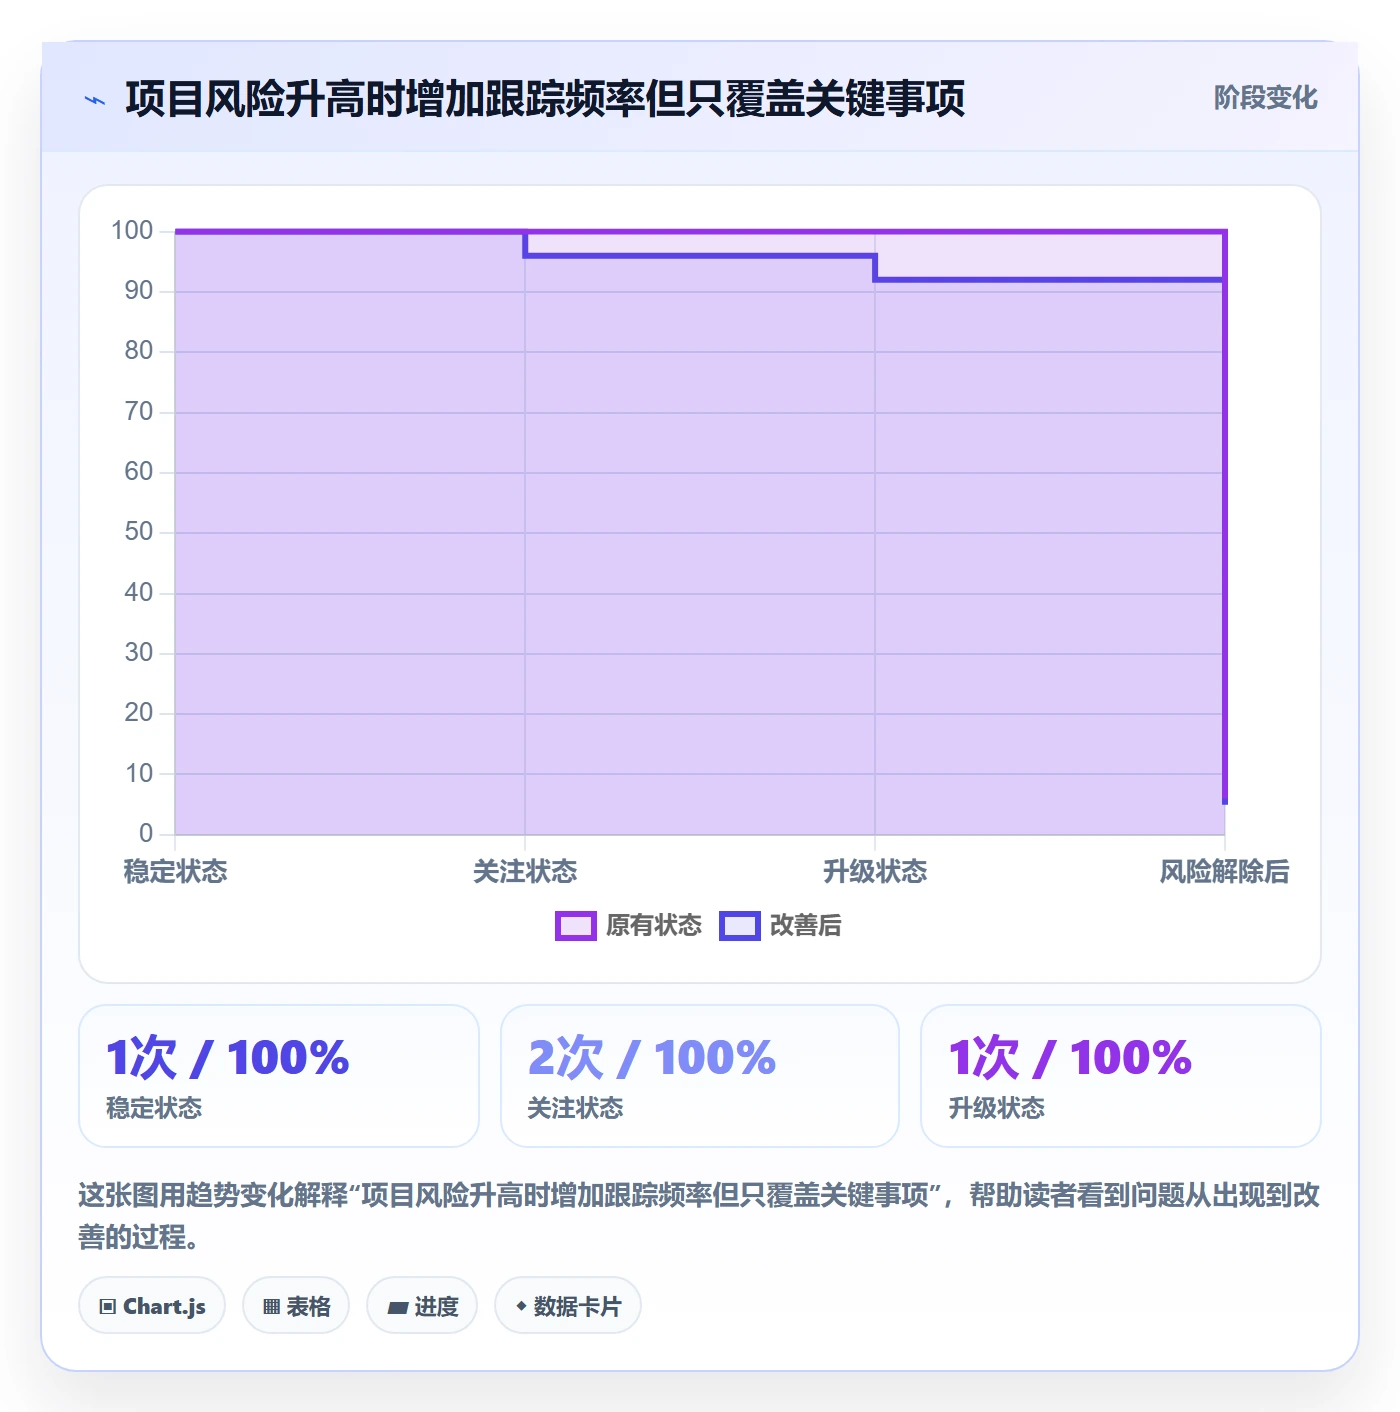Click the 0 y-axis tick label

point(146,833)
